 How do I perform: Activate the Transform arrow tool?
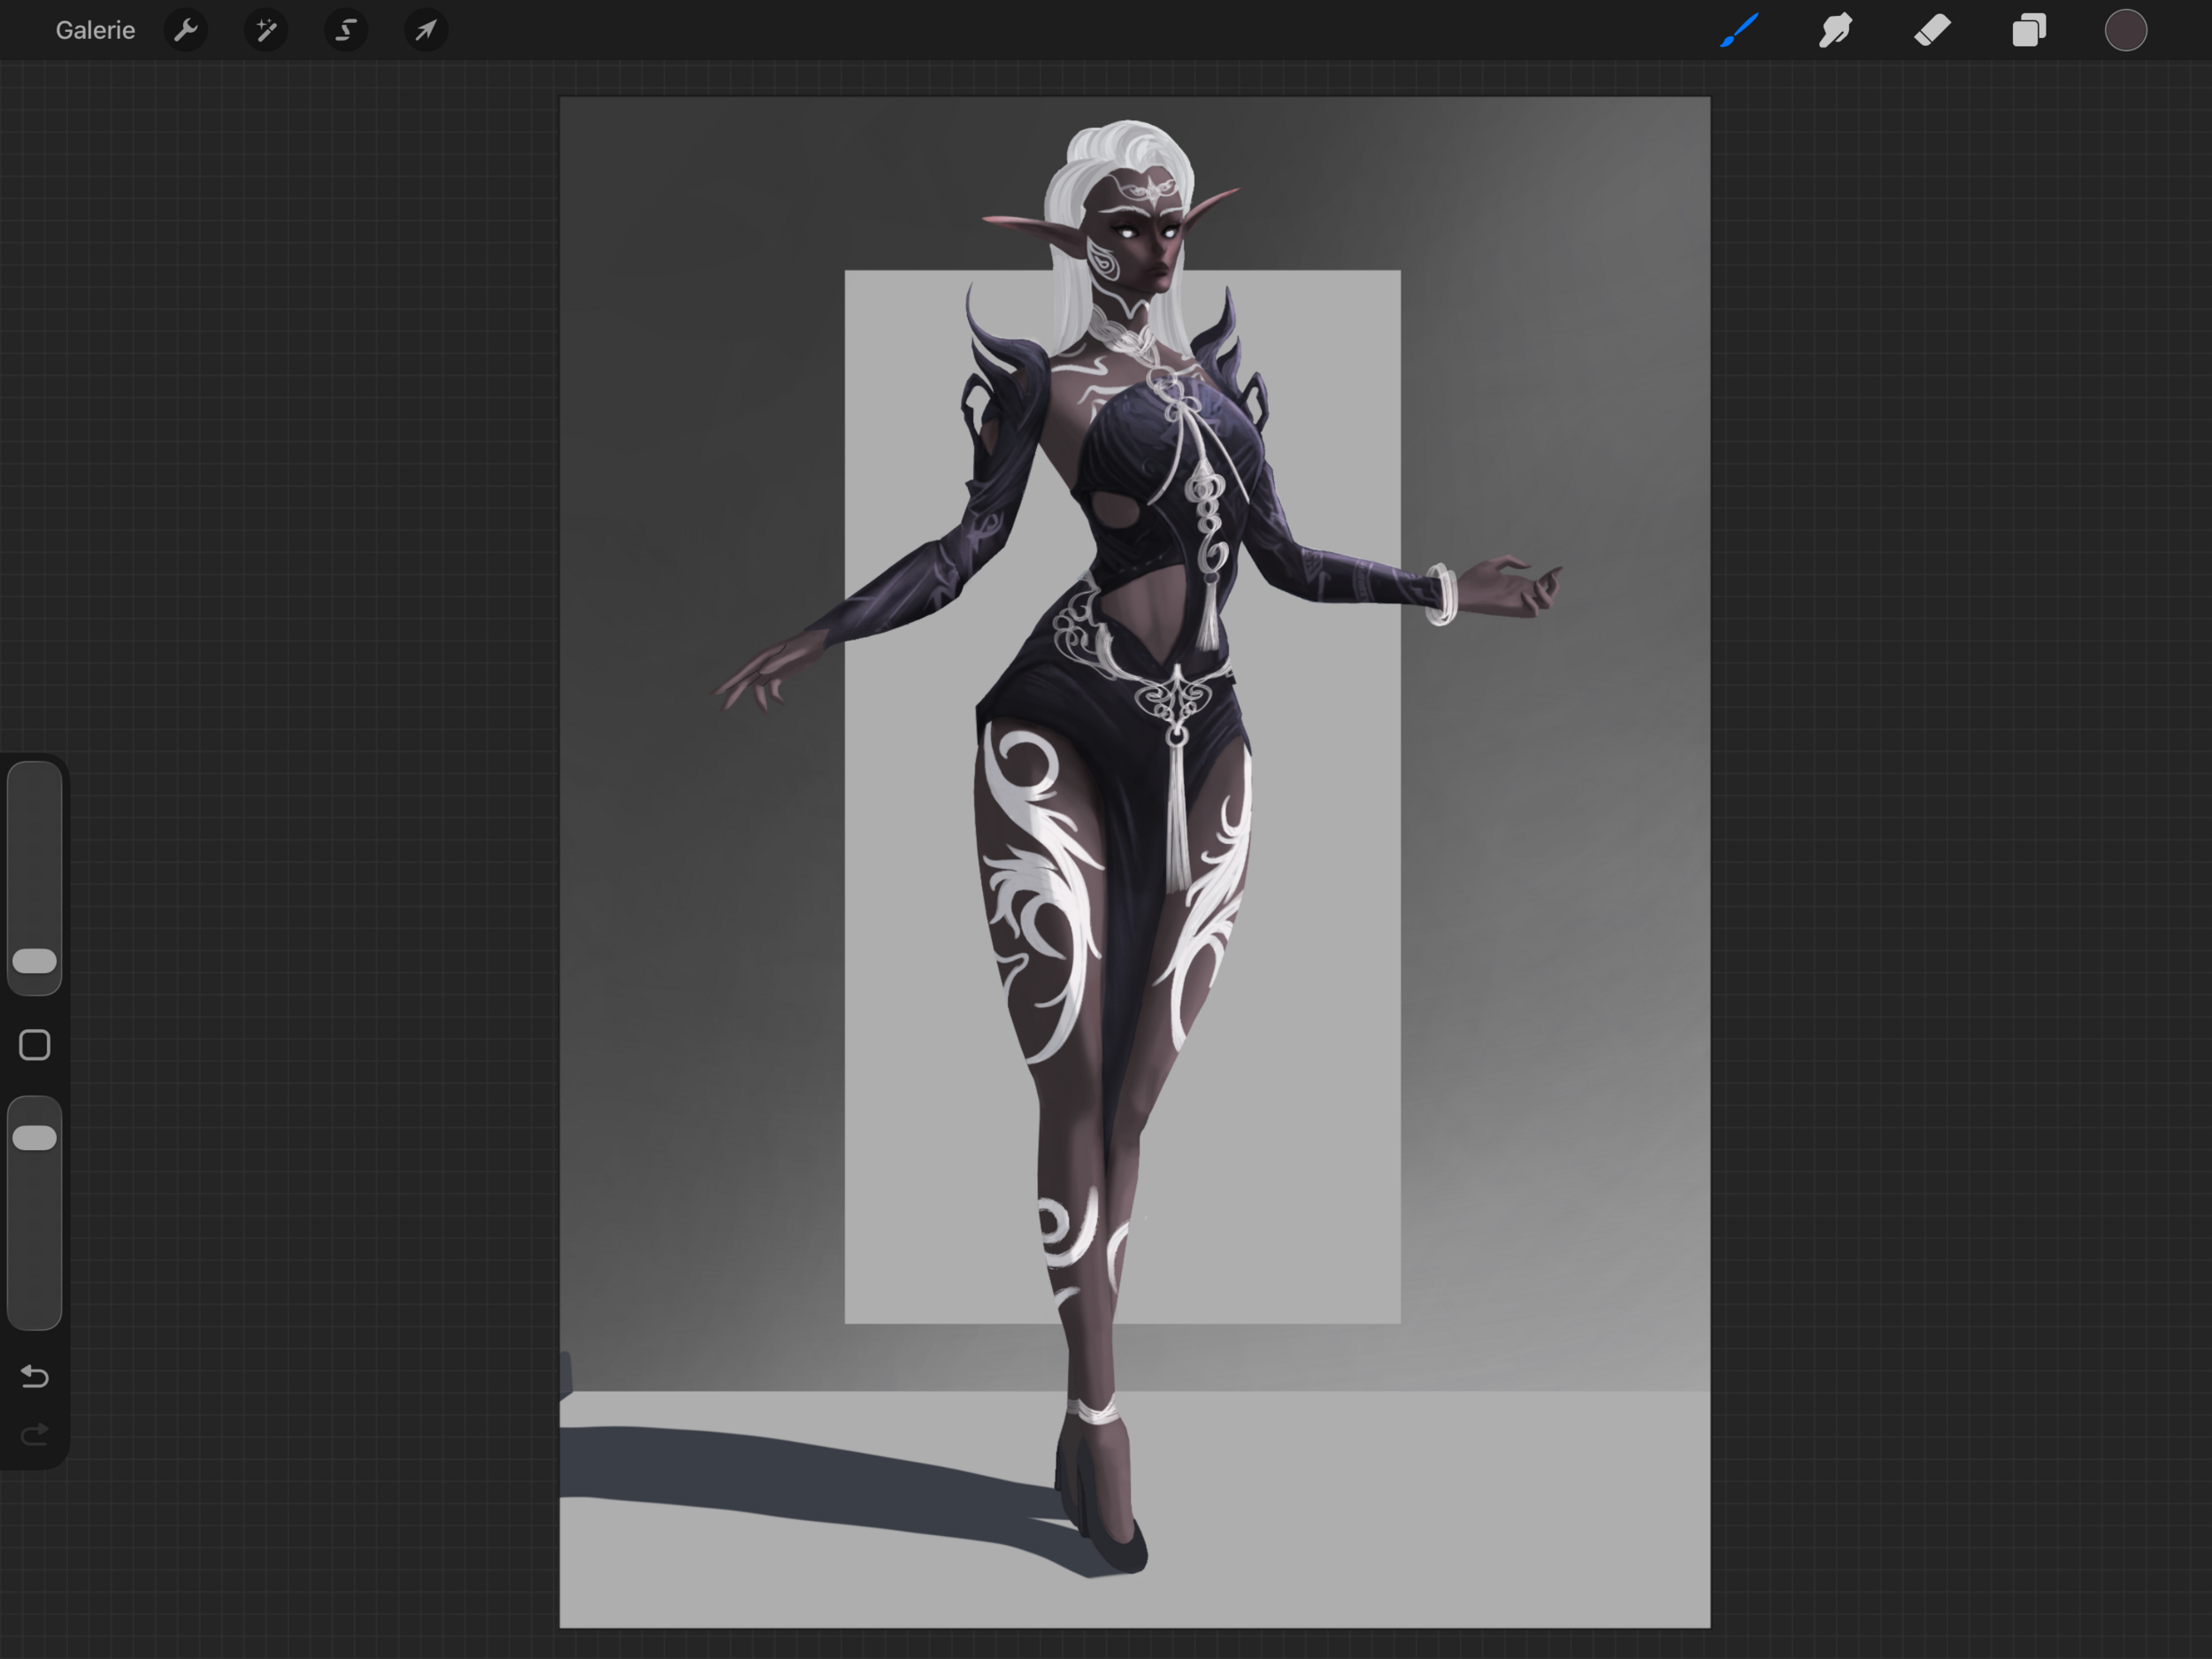(x=426, y=30)
